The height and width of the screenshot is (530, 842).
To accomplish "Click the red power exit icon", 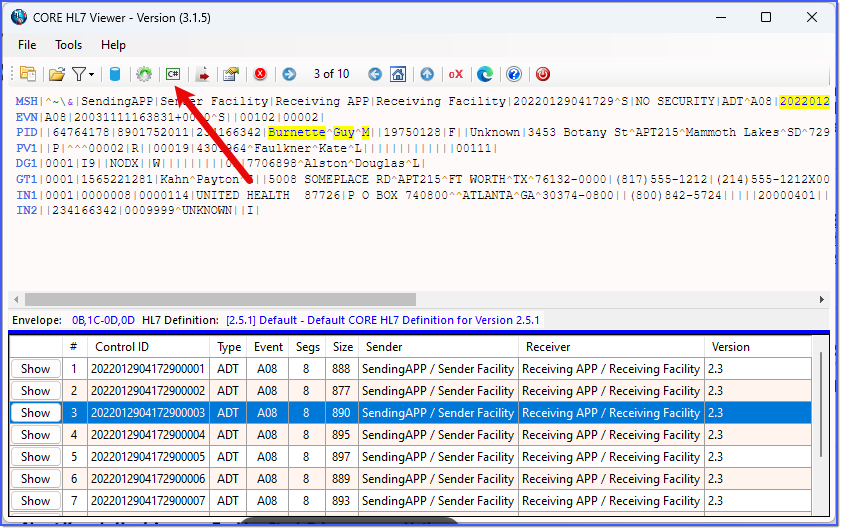I will click(x=543, y=74).
